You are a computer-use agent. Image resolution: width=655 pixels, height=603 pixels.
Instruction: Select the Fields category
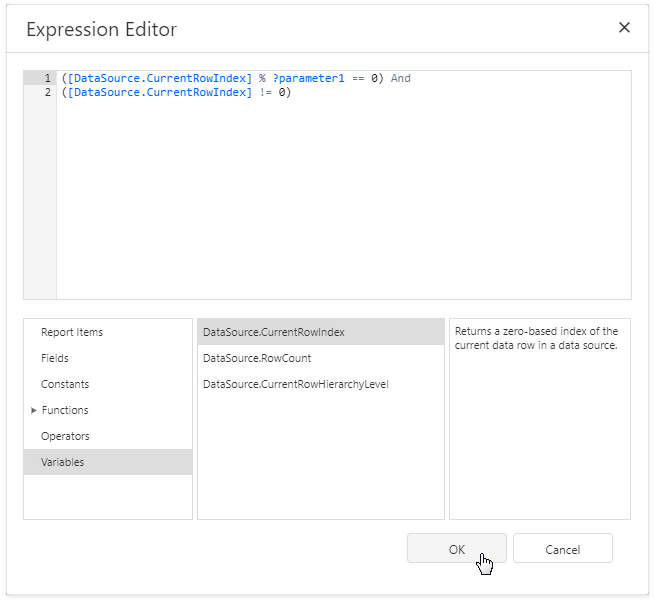click(x=108, y=358)
